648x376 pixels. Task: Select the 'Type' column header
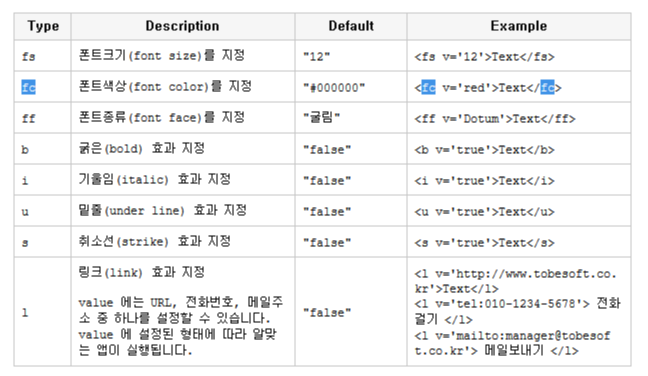[43, 26]
